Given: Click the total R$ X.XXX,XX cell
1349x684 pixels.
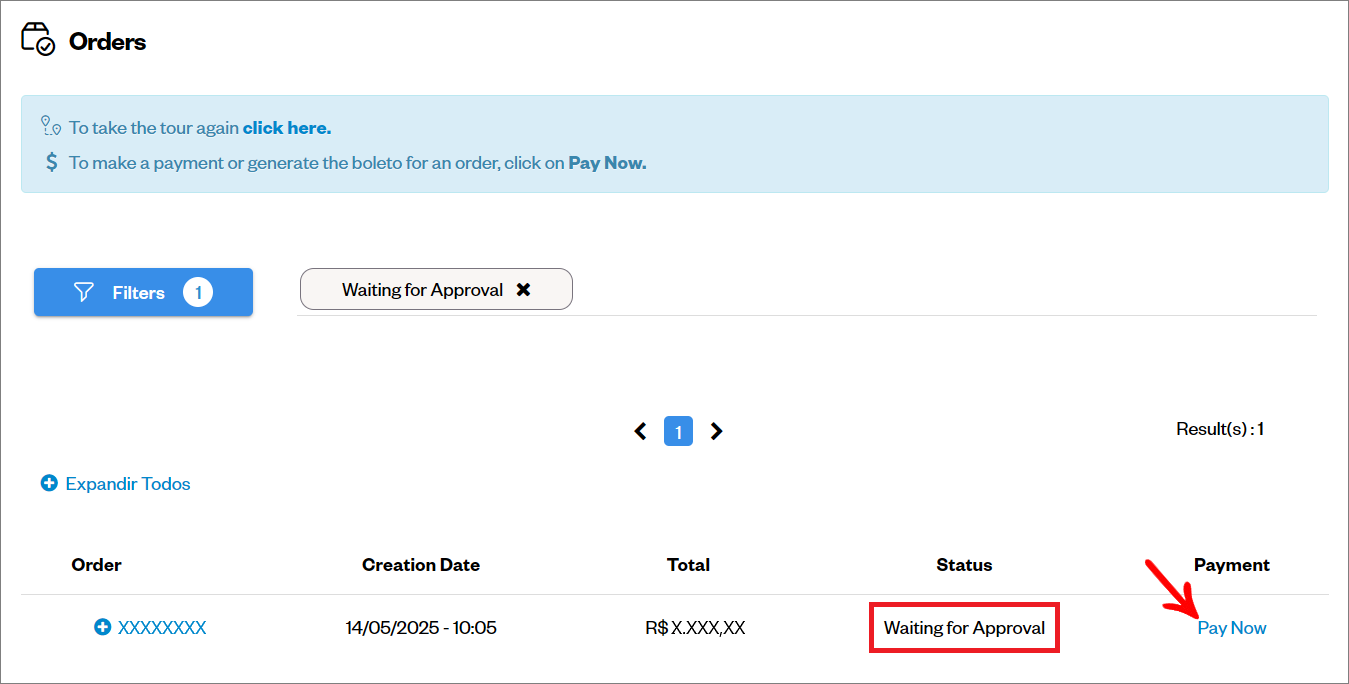Looking at the screenshot, I should [695, 628].
